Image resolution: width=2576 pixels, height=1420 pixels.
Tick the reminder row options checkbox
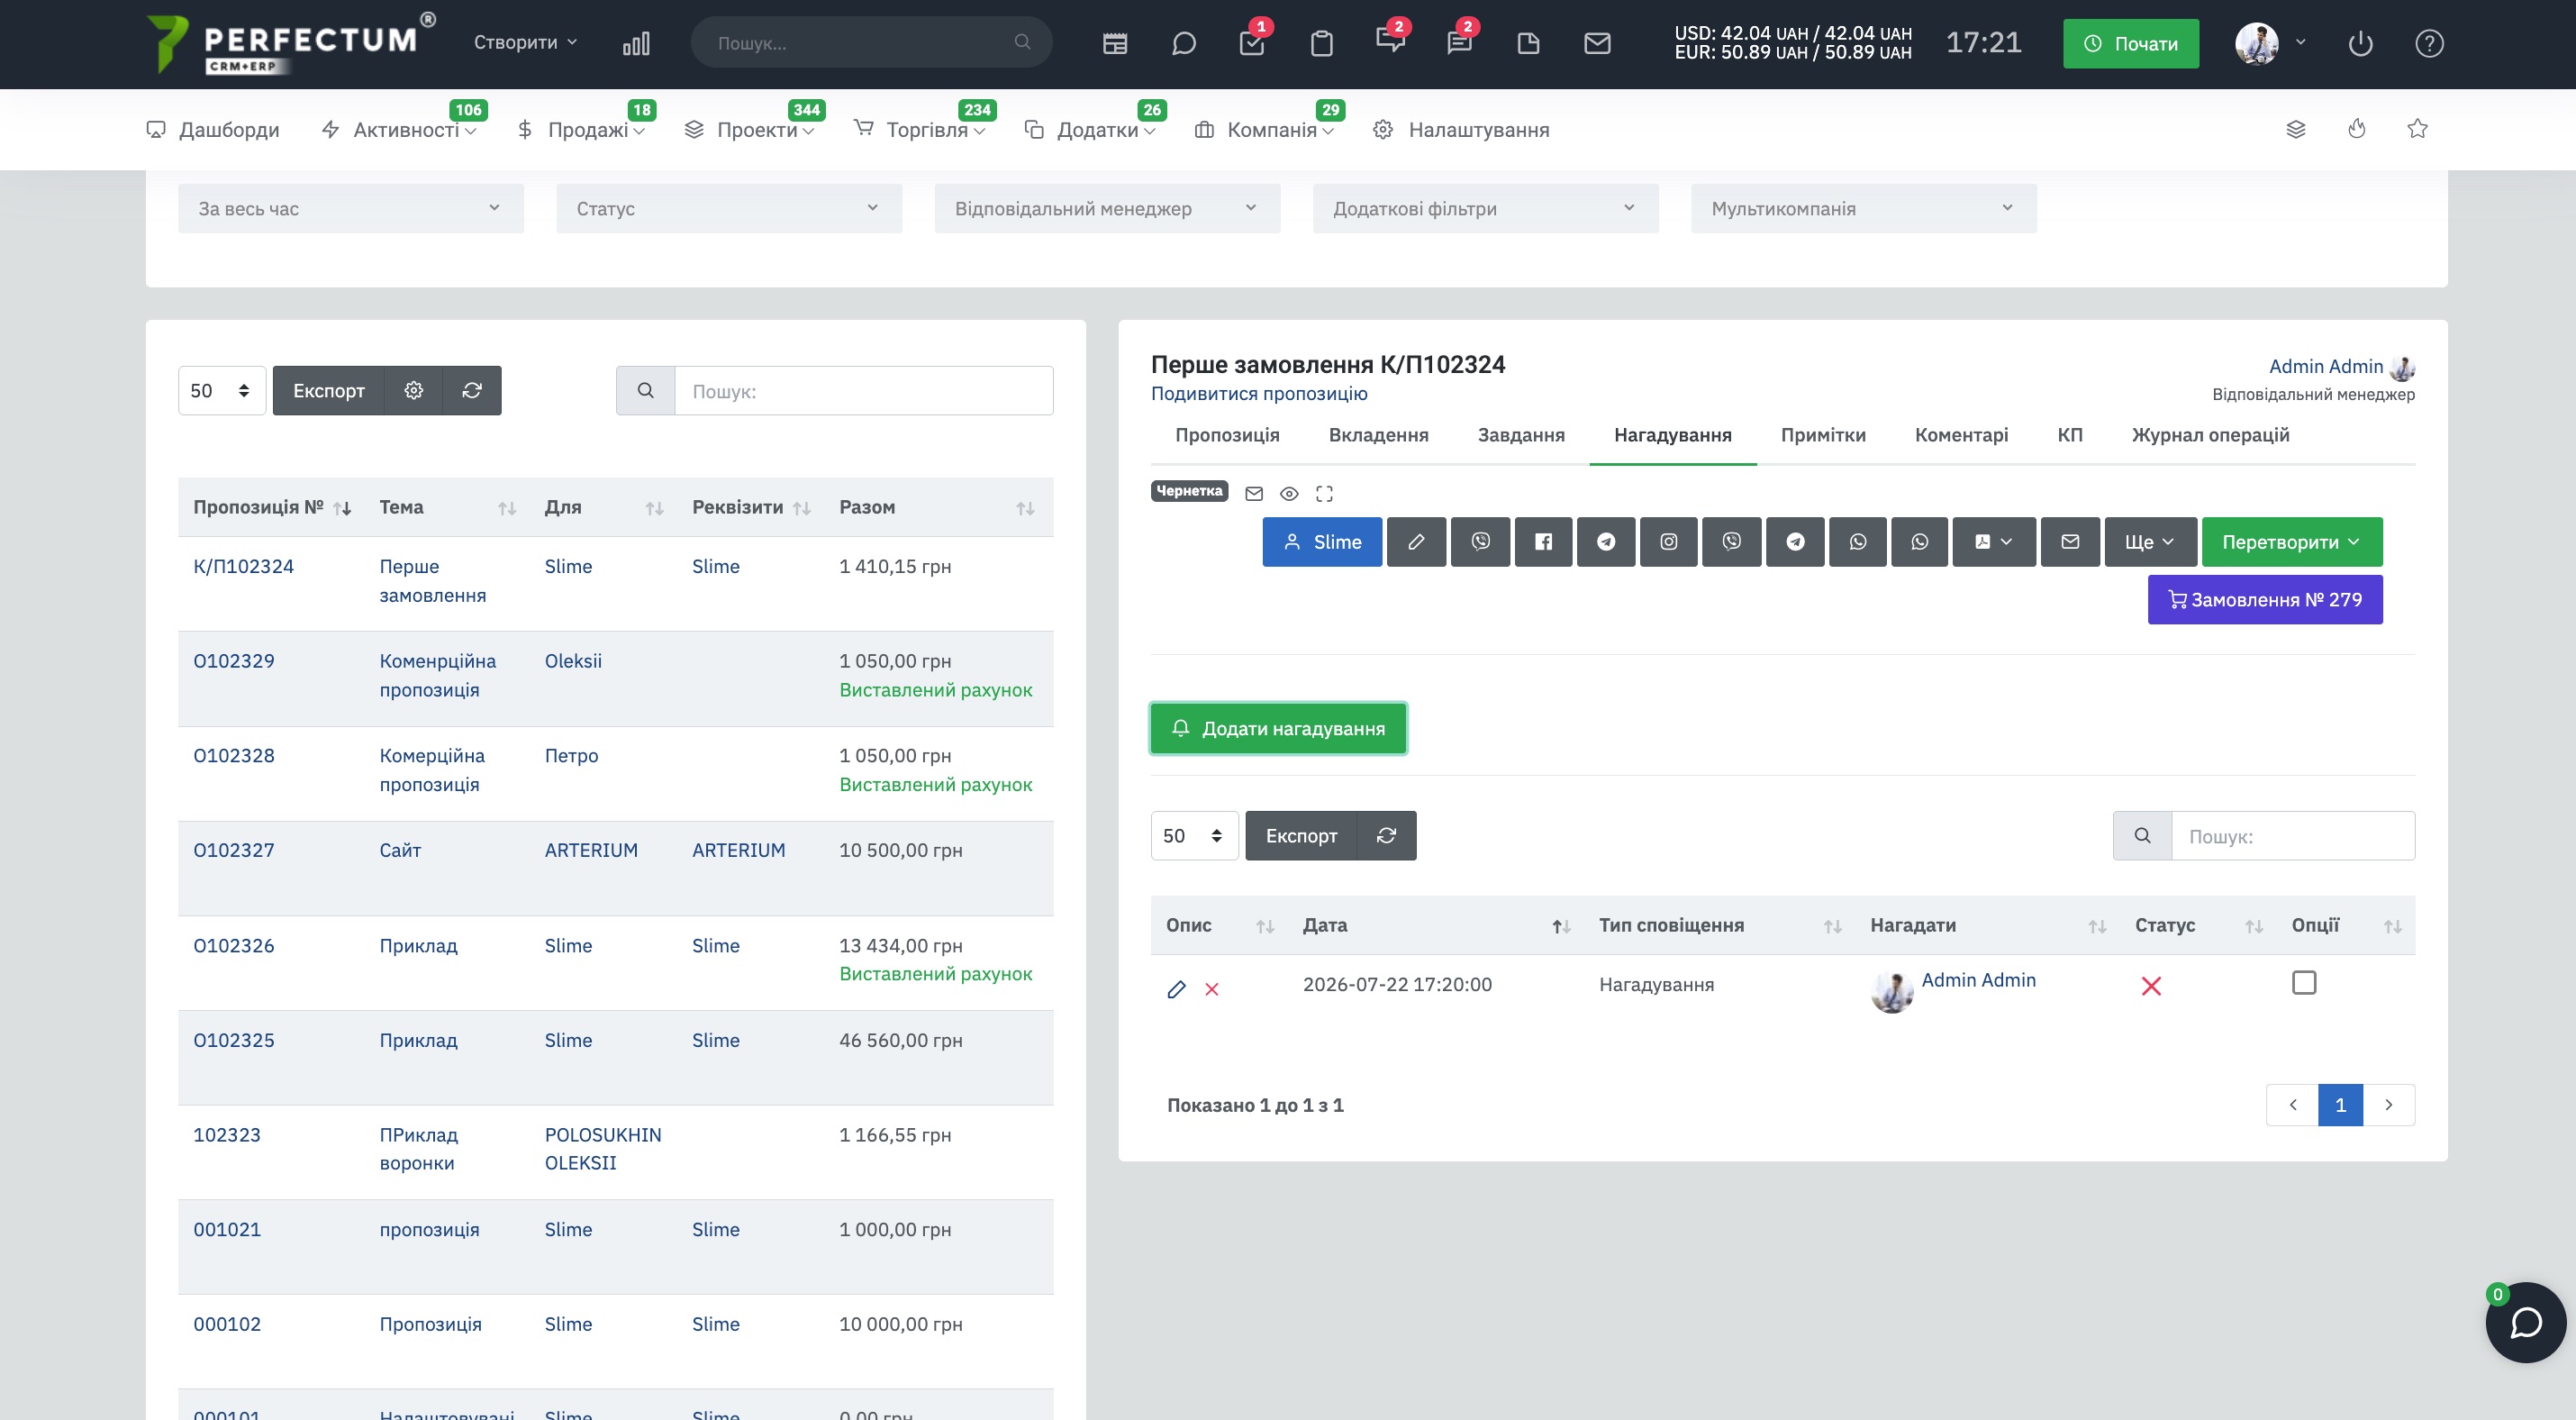[2303, 983]
